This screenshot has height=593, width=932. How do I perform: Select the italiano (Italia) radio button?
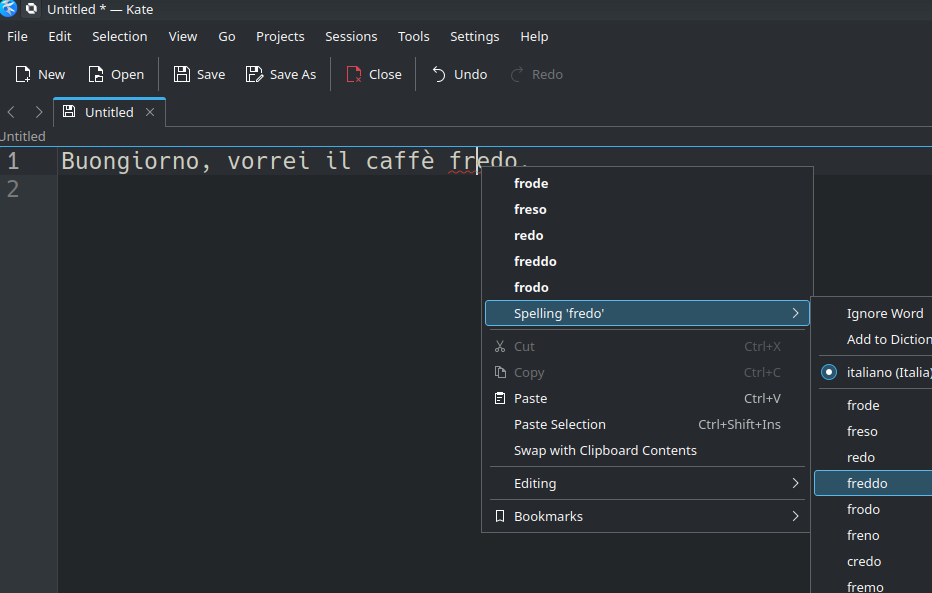(x=829, y=372)
